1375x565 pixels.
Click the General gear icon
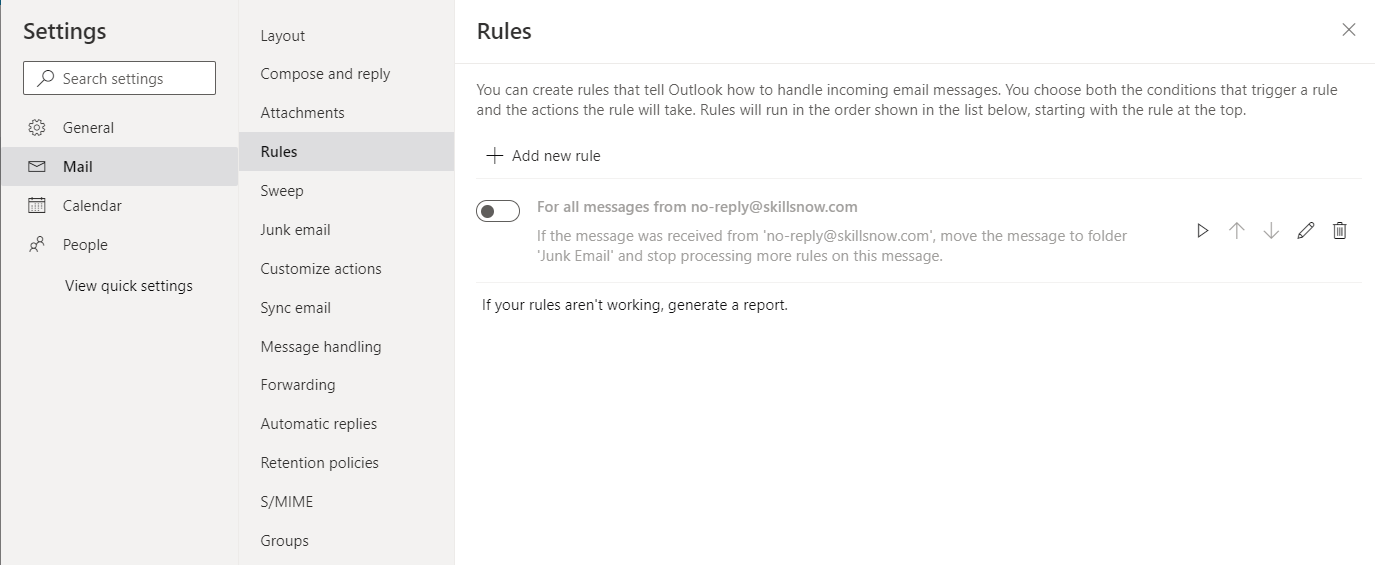(37, 128)
